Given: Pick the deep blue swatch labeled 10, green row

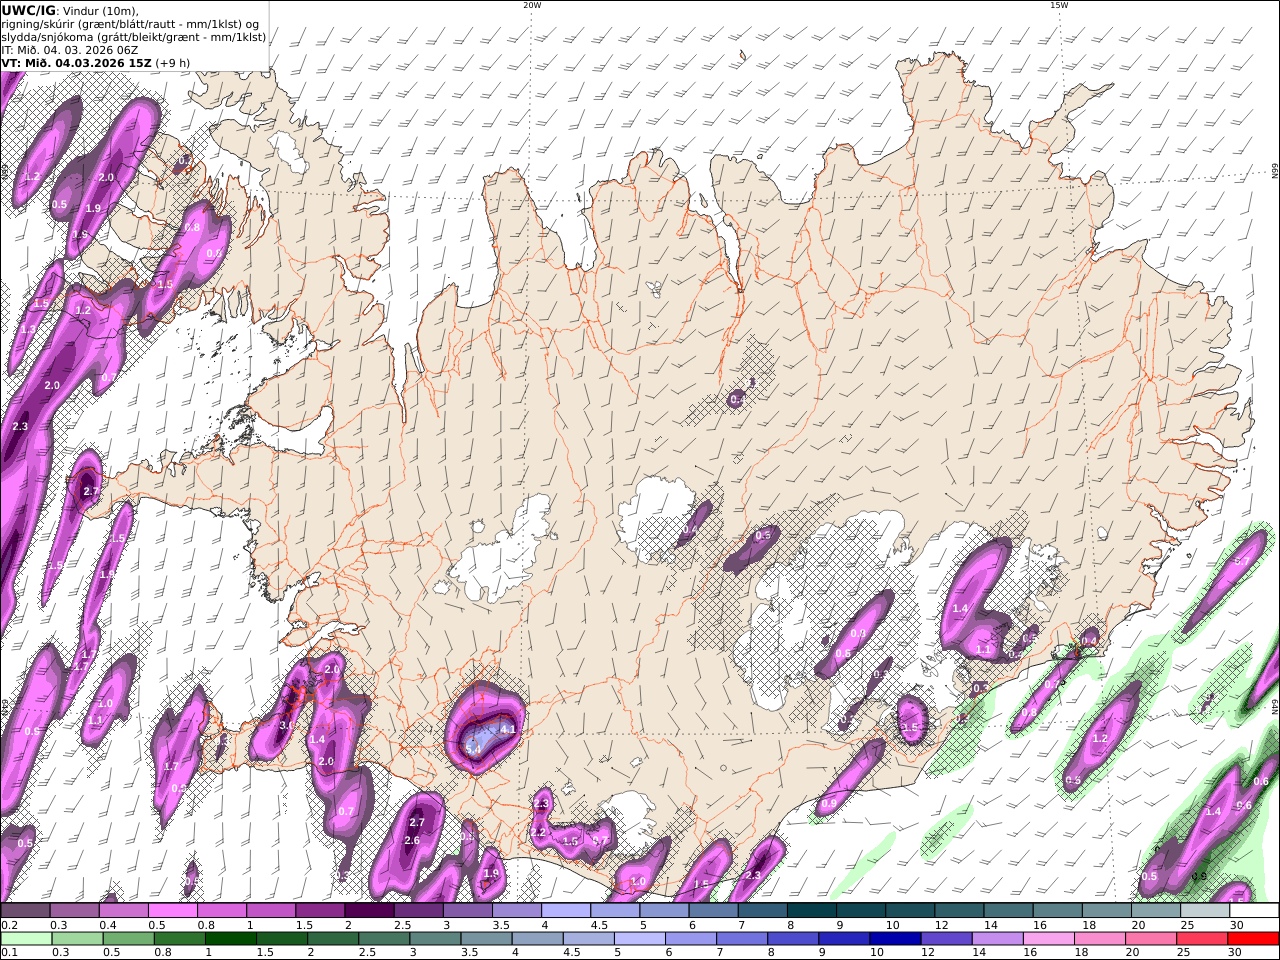Looking at the screenshot, I should click(896, 938).
